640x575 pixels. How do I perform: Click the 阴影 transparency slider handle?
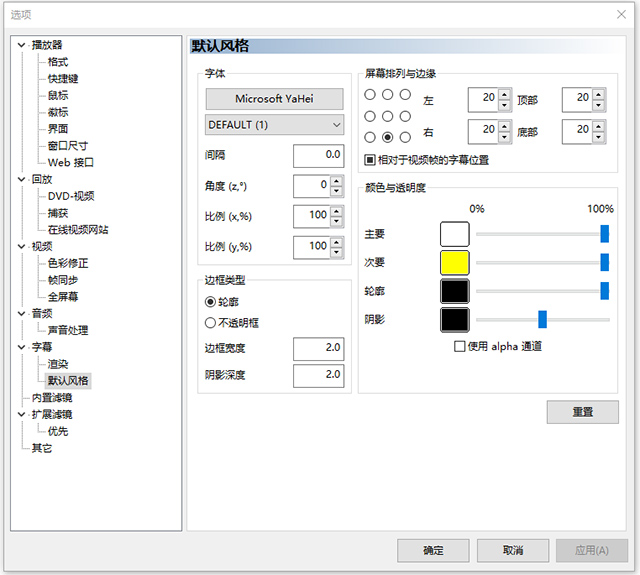coord(542,319)
